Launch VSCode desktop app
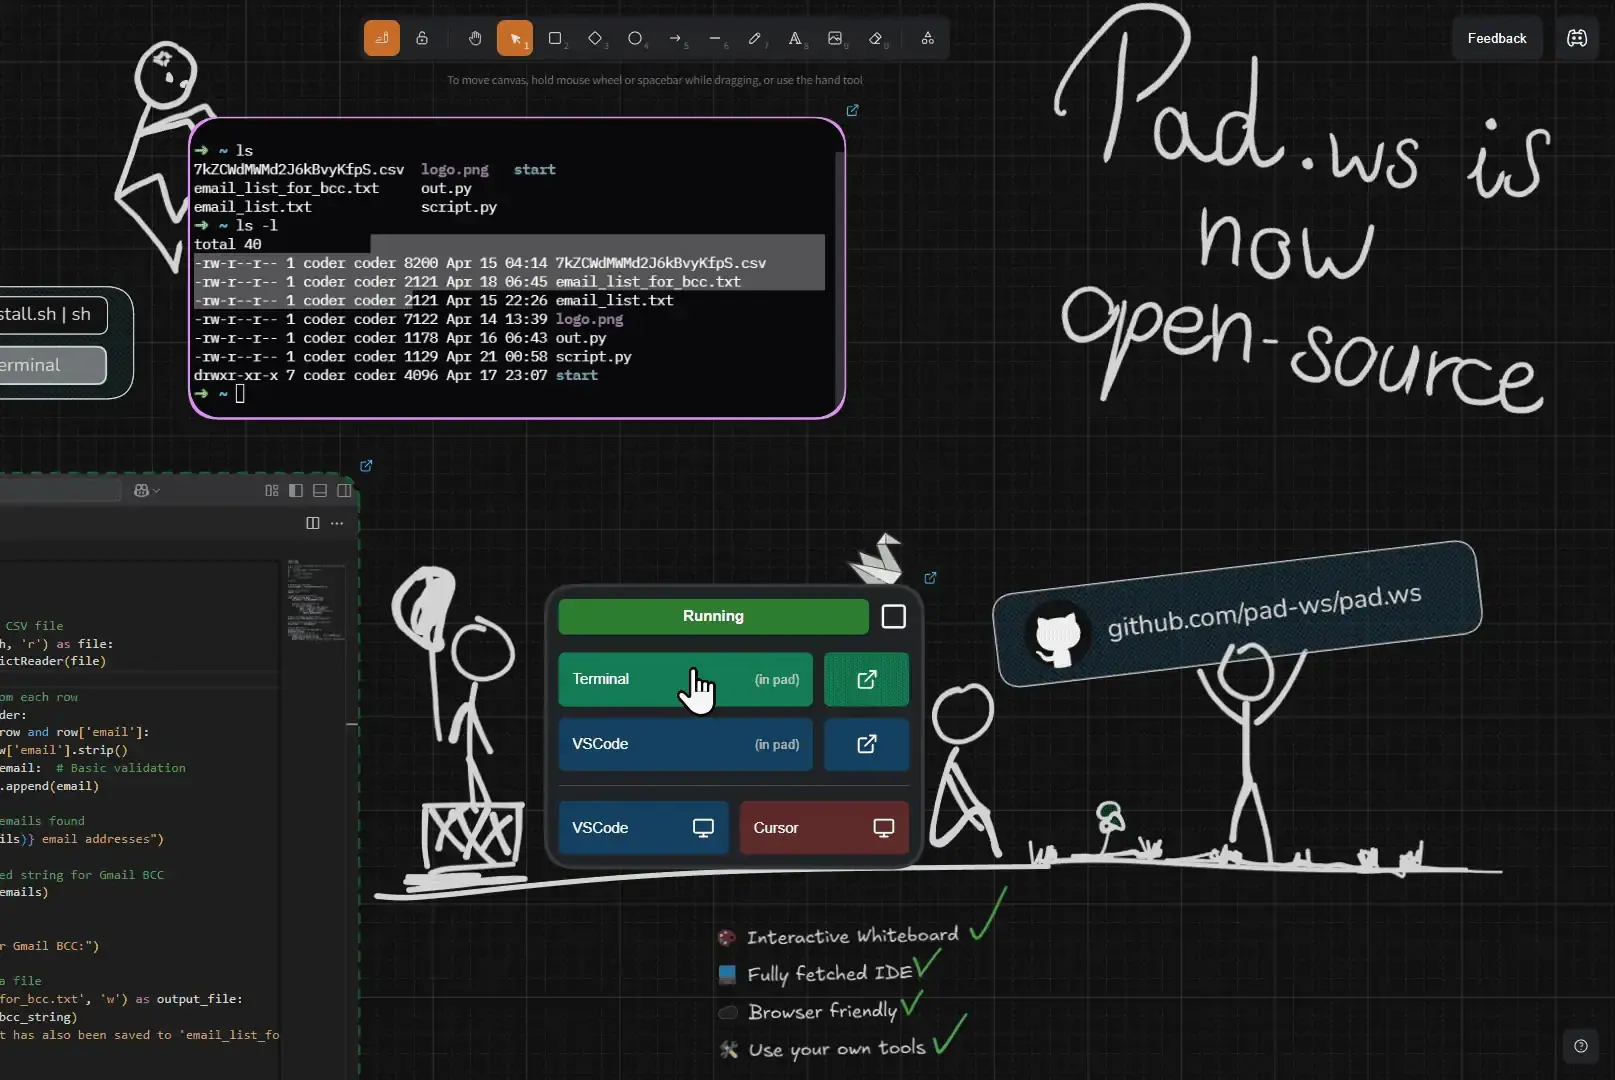Viewport: 1615px width, 1080px height. coord(643,828)
